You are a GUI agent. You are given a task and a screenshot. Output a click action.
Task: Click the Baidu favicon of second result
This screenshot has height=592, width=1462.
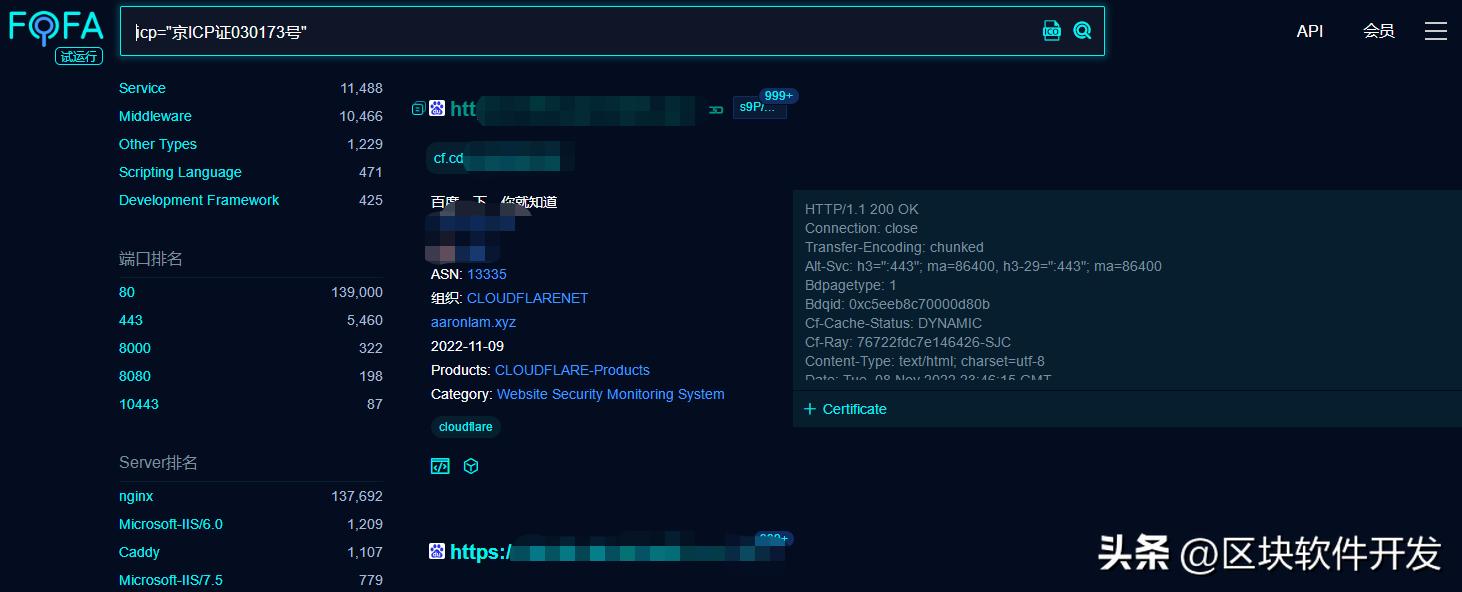(437, 551)
